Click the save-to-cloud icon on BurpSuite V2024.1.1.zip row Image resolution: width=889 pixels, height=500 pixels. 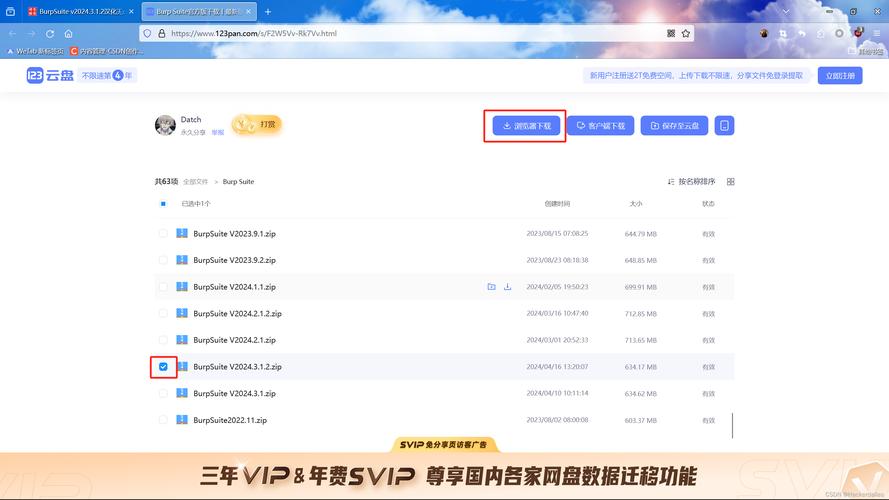point(492,287)
